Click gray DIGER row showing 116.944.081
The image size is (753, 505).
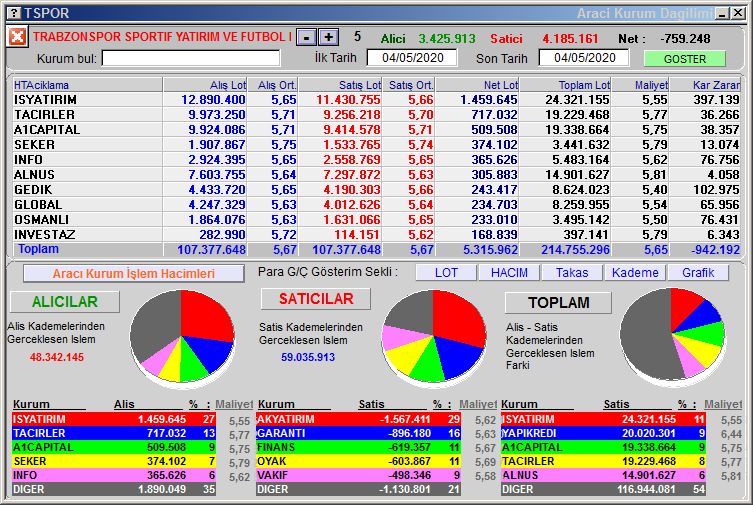(x=604, y=489)
